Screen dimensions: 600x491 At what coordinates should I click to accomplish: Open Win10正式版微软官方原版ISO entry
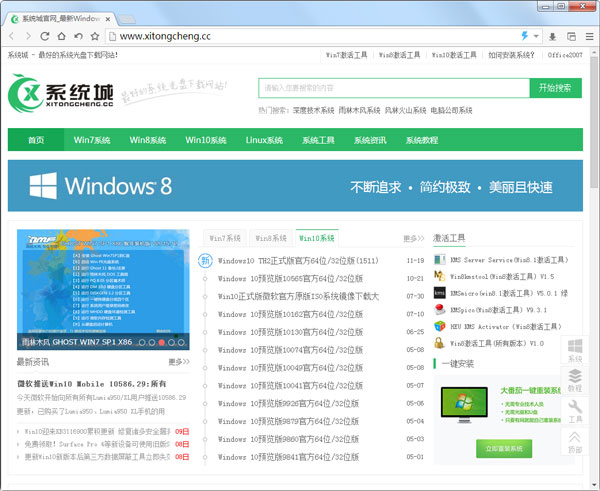click(x=298, y=297)
